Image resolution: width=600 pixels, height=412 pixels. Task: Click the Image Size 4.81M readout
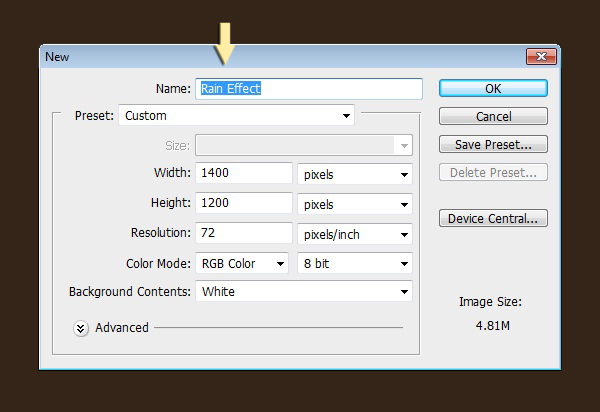click(490, 323)
